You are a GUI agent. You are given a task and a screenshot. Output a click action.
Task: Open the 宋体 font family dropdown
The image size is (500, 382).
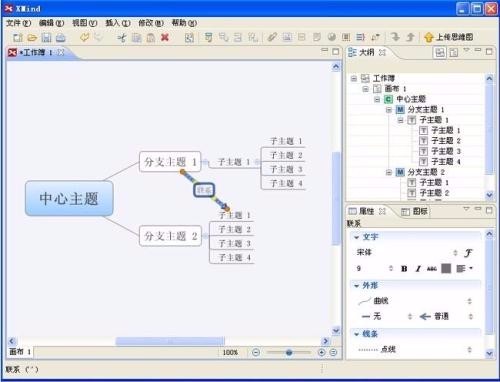coord(407,253)
